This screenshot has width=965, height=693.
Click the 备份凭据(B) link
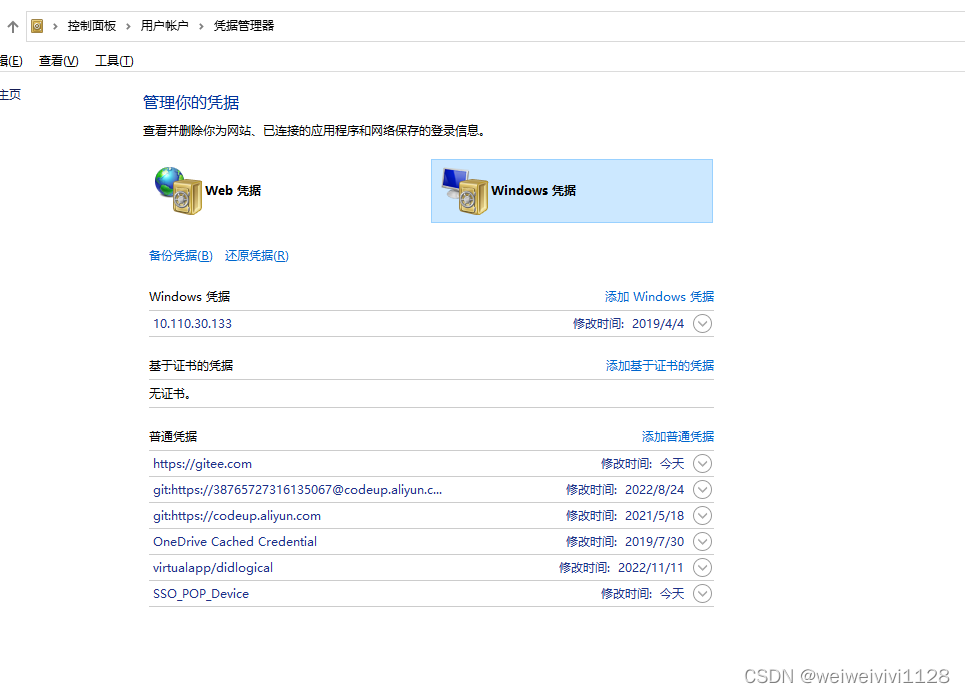(x=180, y=255)
